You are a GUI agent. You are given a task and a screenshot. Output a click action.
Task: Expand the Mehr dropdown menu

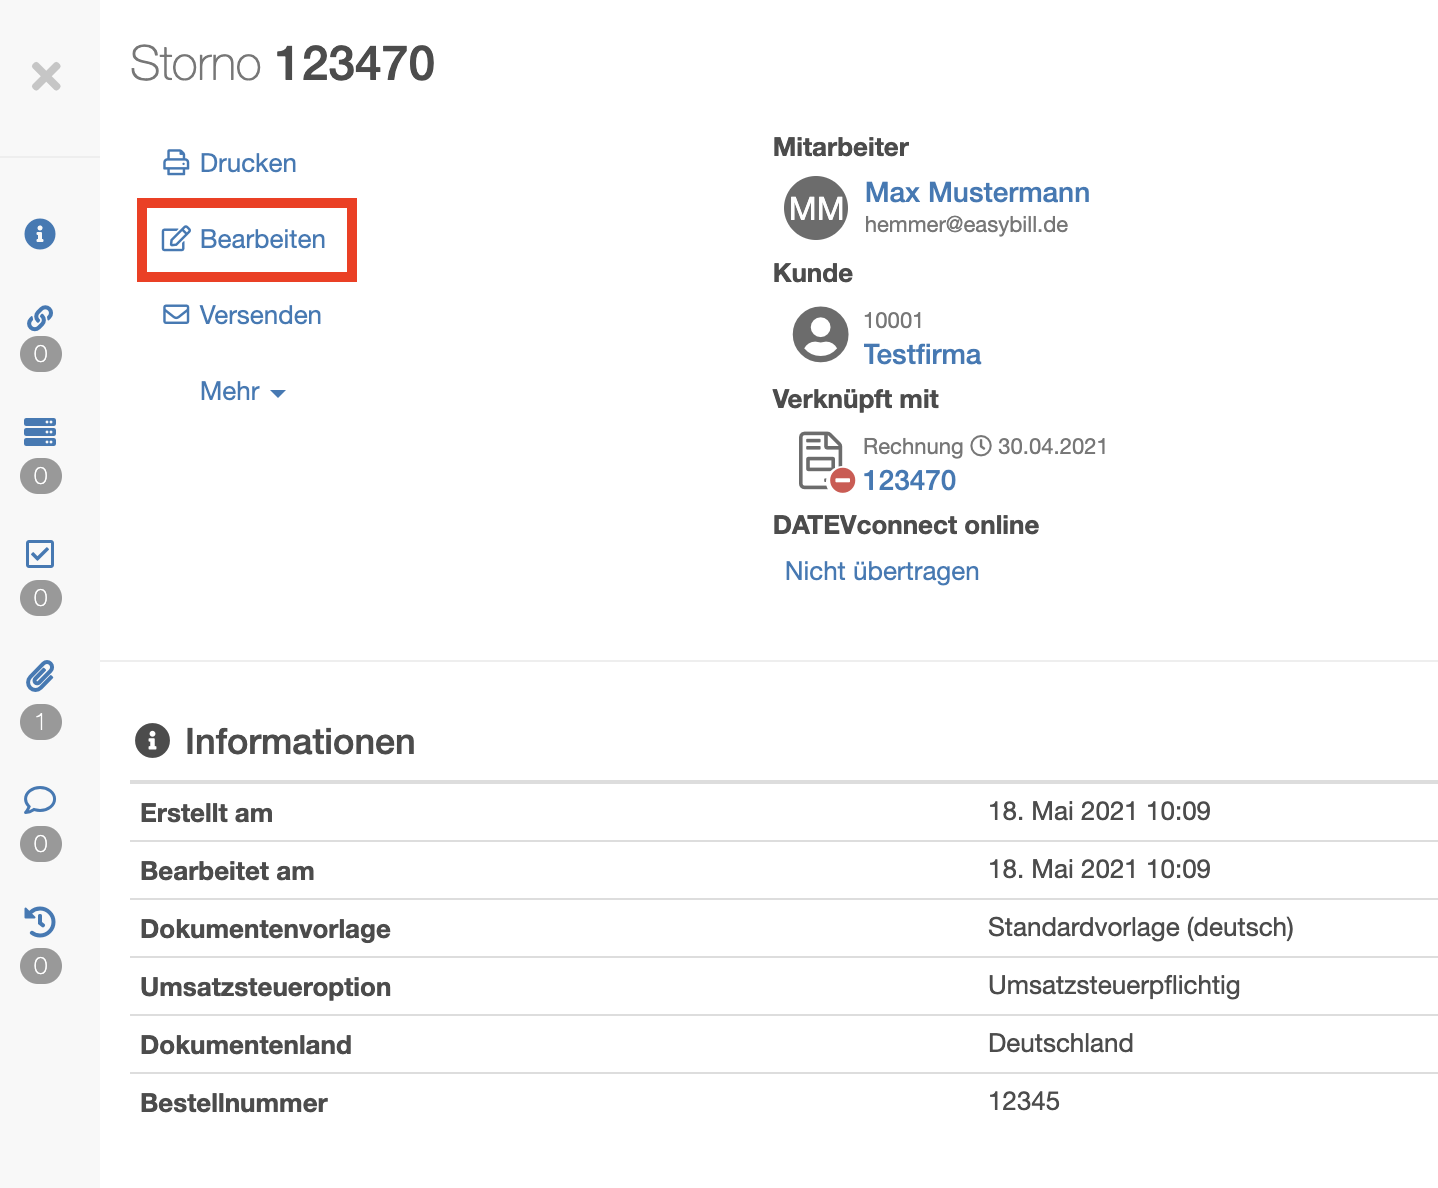point(242,391)
